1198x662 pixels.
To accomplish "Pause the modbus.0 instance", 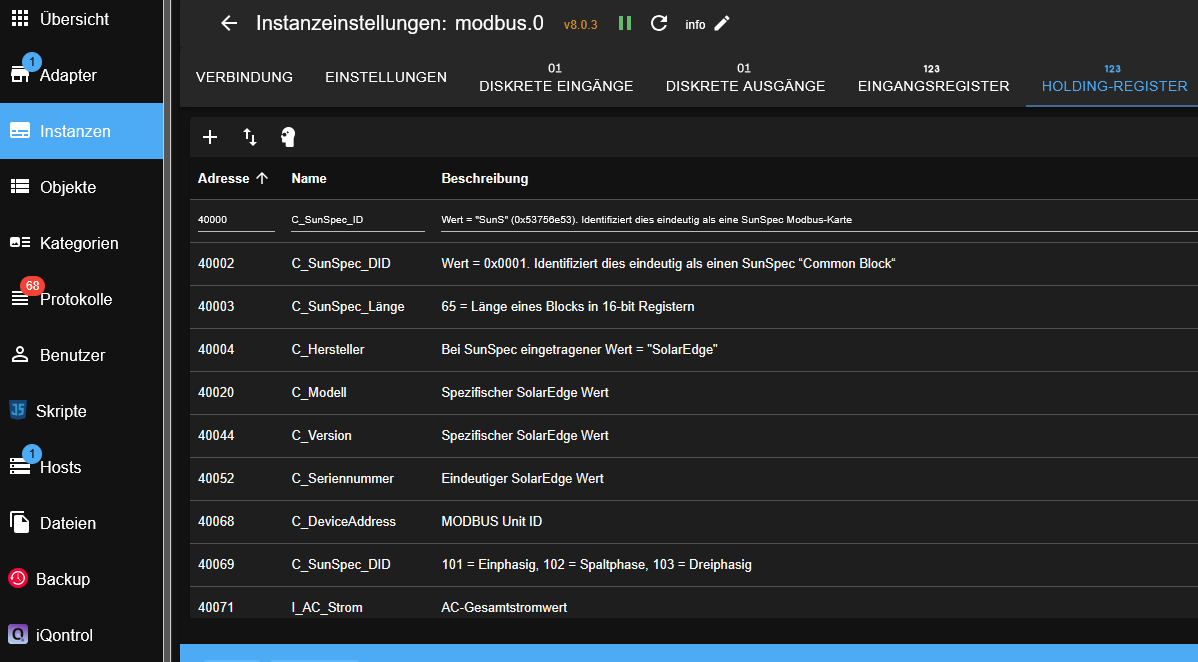I will tap(625, 24).
